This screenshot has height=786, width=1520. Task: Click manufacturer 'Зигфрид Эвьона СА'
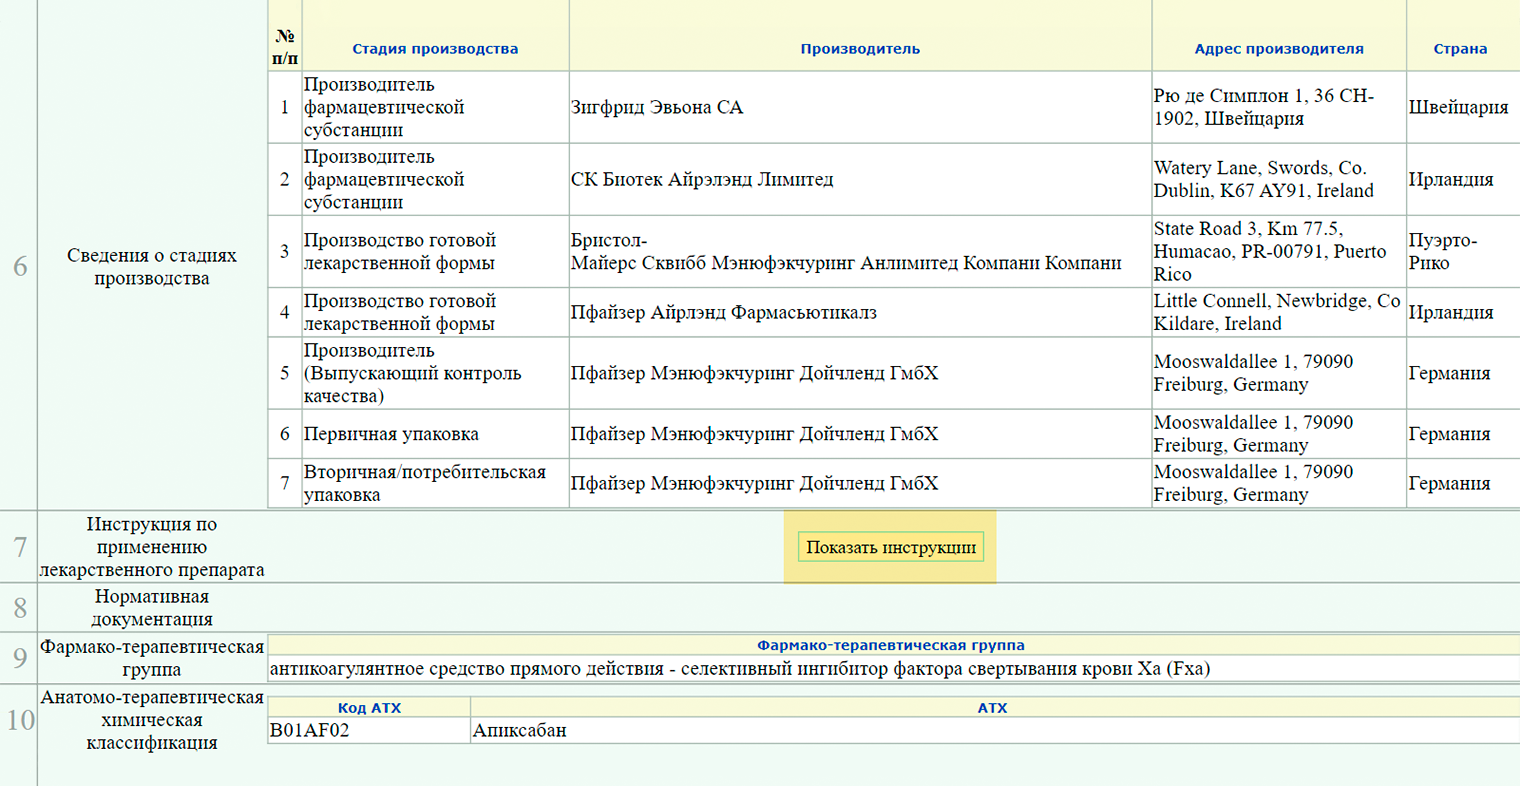pos(657,107)
